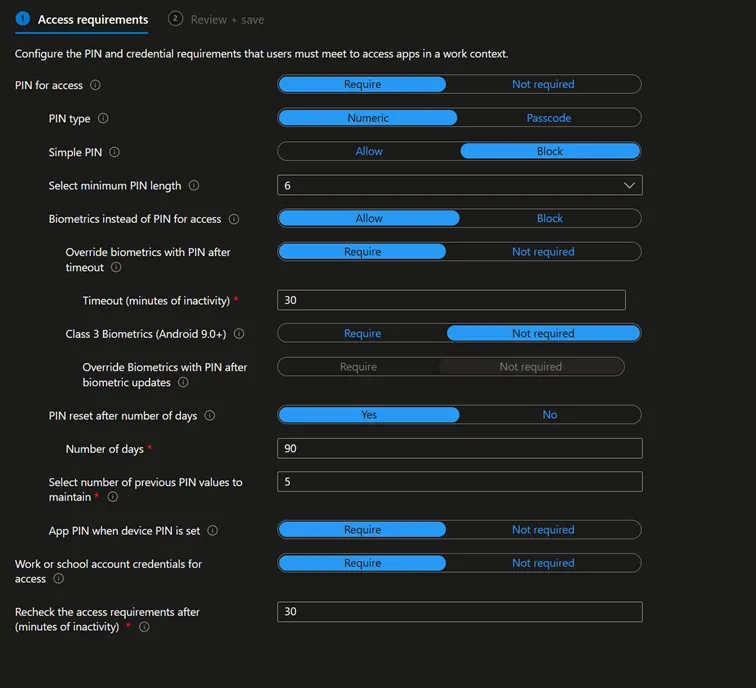Click info icon for App PIN when device PIN is set
This screenshot has height=688, width=756.
click(x=212, y=531)
